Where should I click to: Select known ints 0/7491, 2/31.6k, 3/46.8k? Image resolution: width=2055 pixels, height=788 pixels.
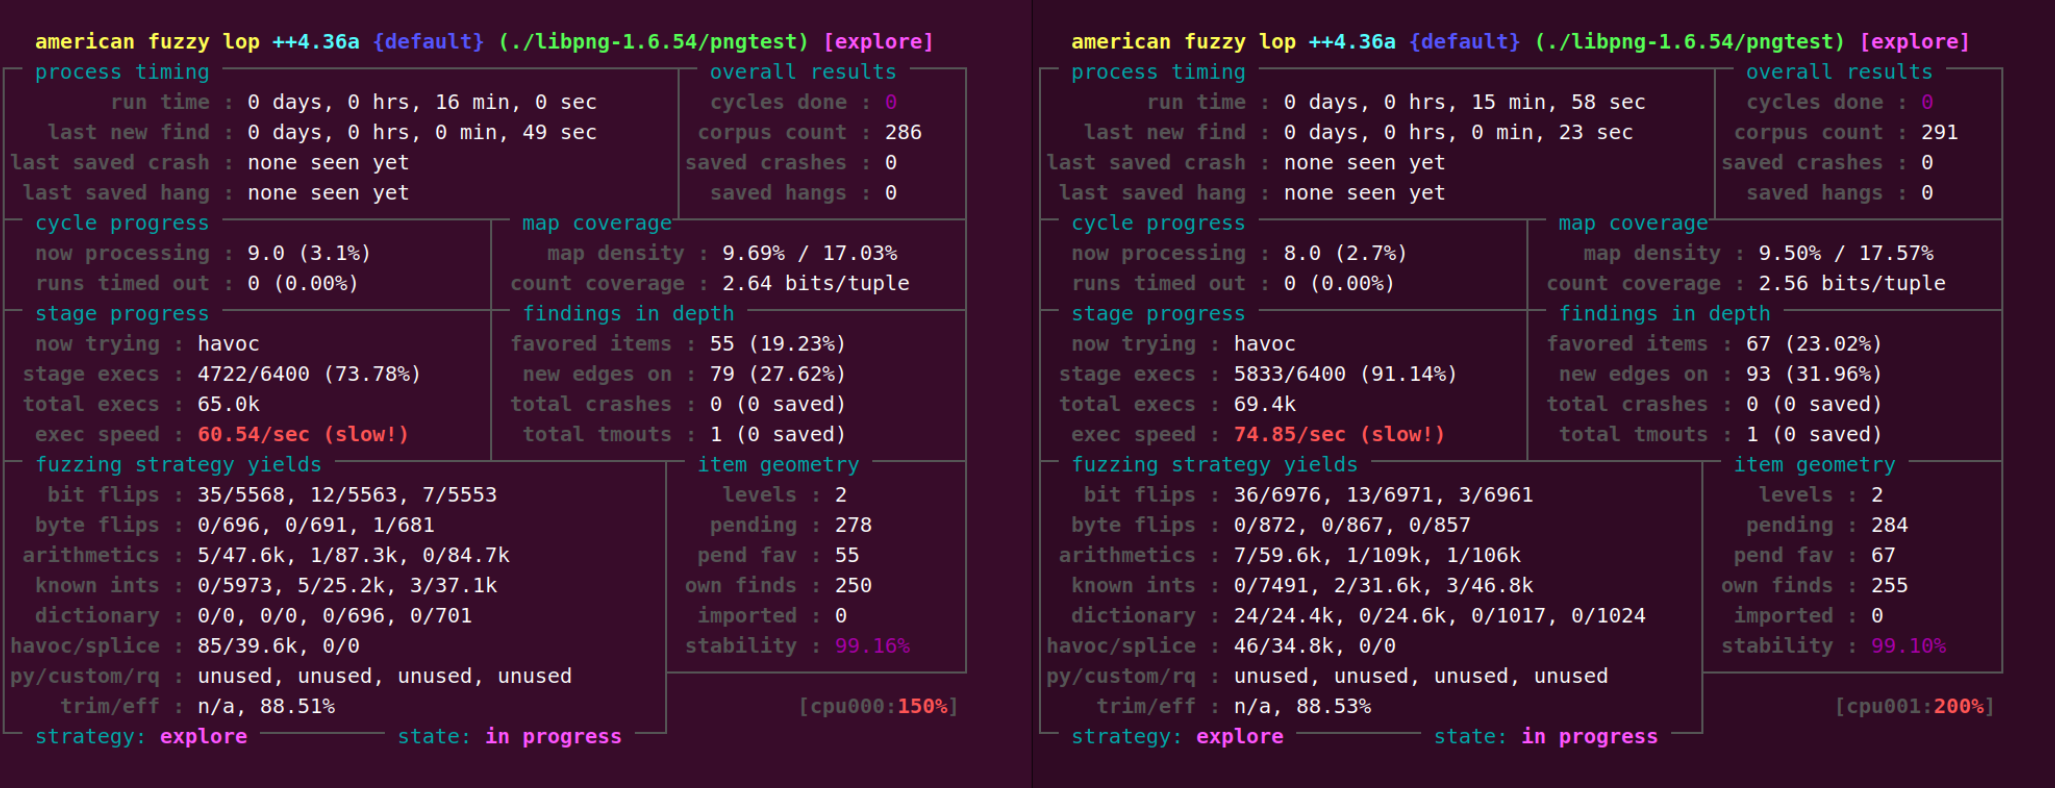(1383, 585)
